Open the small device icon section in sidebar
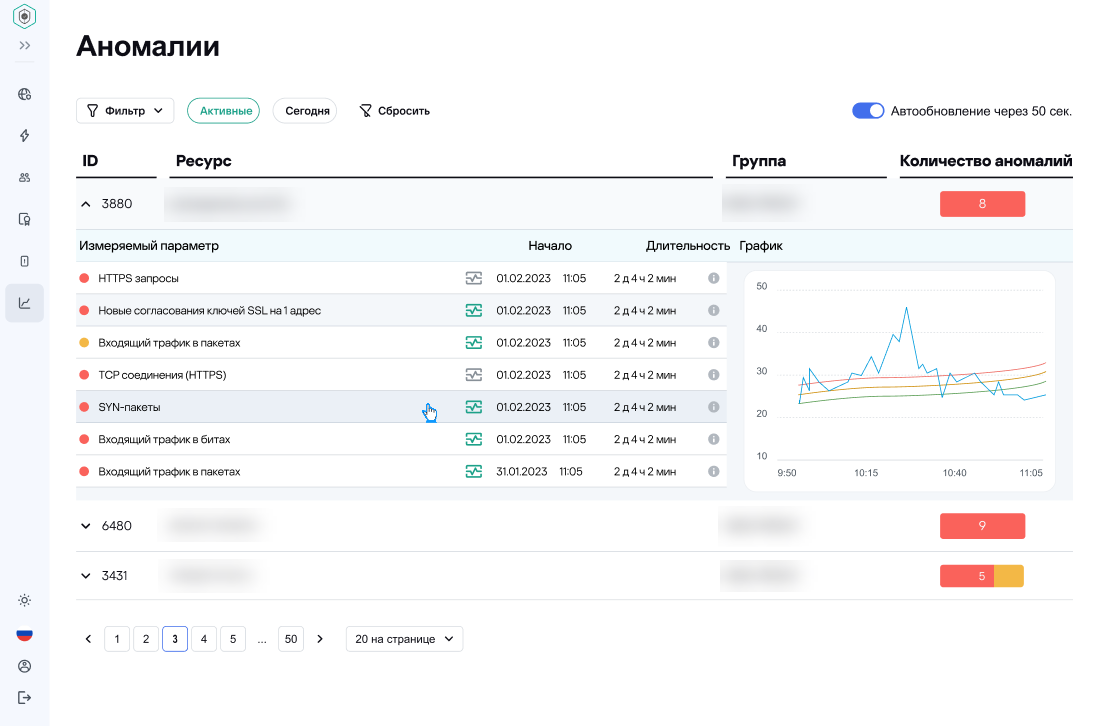Screen dimensions: 1098x726 pyautogui.click(x=25, y=261)
